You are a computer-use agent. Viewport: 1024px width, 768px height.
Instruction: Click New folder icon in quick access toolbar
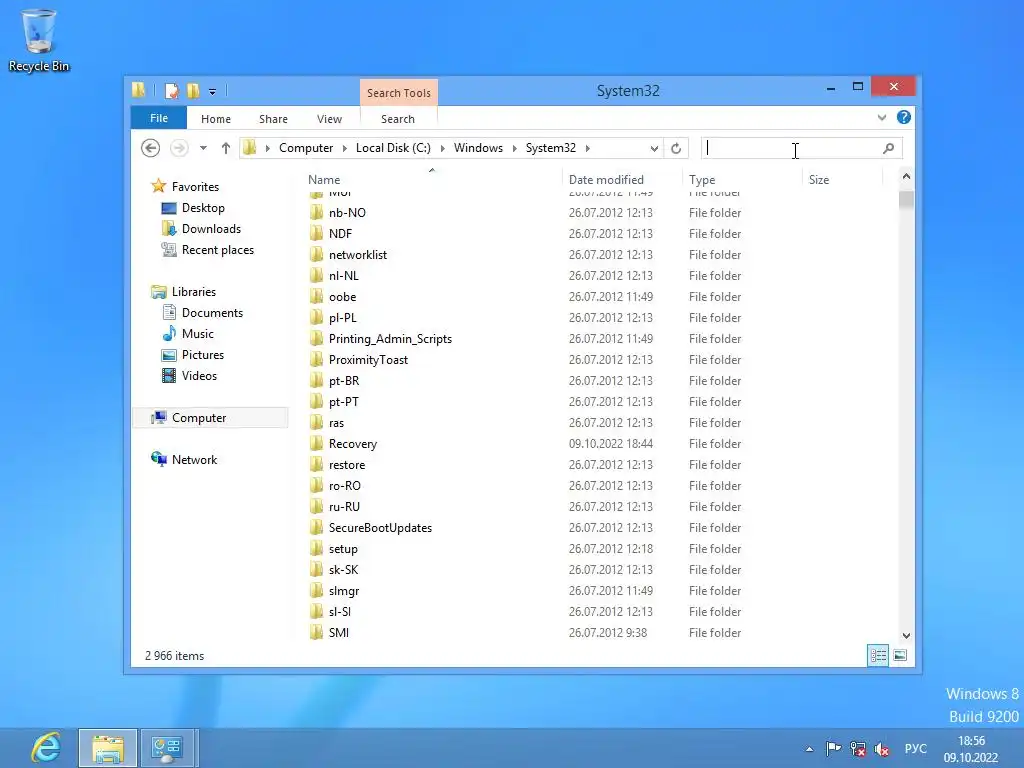coord(193,91)
